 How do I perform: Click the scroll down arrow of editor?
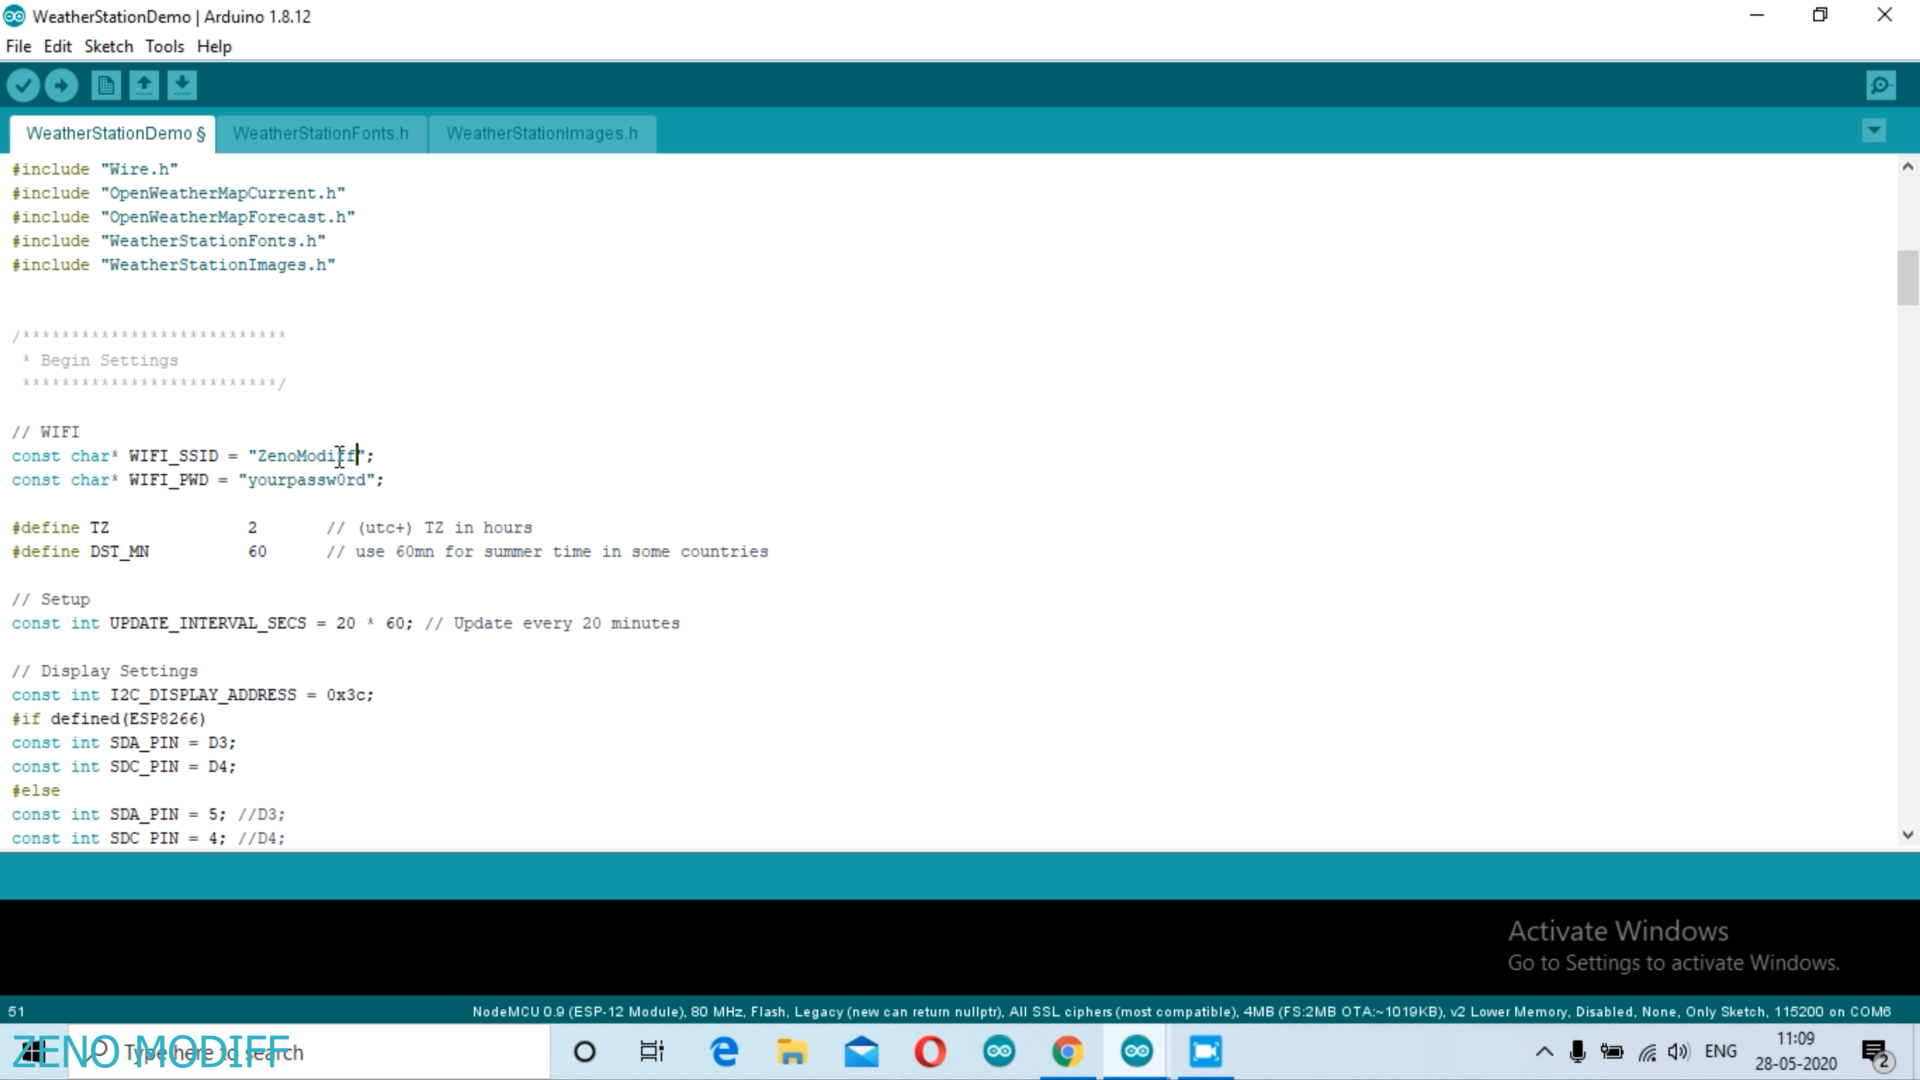(x=1907, y=835)
